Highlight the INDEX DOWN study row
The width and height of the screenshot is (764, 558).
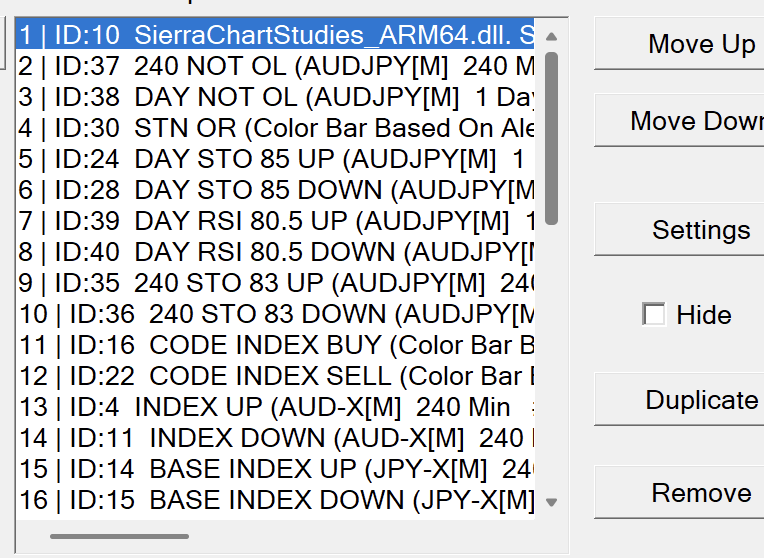275,438
